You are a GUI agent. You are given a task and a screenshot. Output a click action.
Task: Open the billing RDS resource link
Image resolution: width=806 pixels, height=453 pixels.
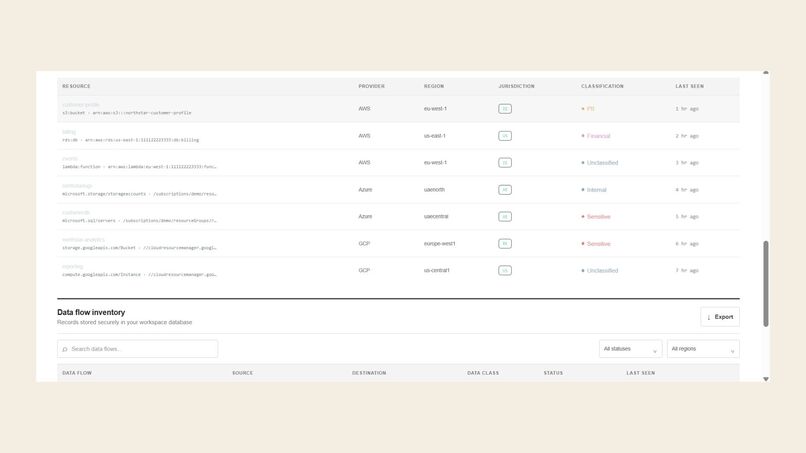pos(69,132)
